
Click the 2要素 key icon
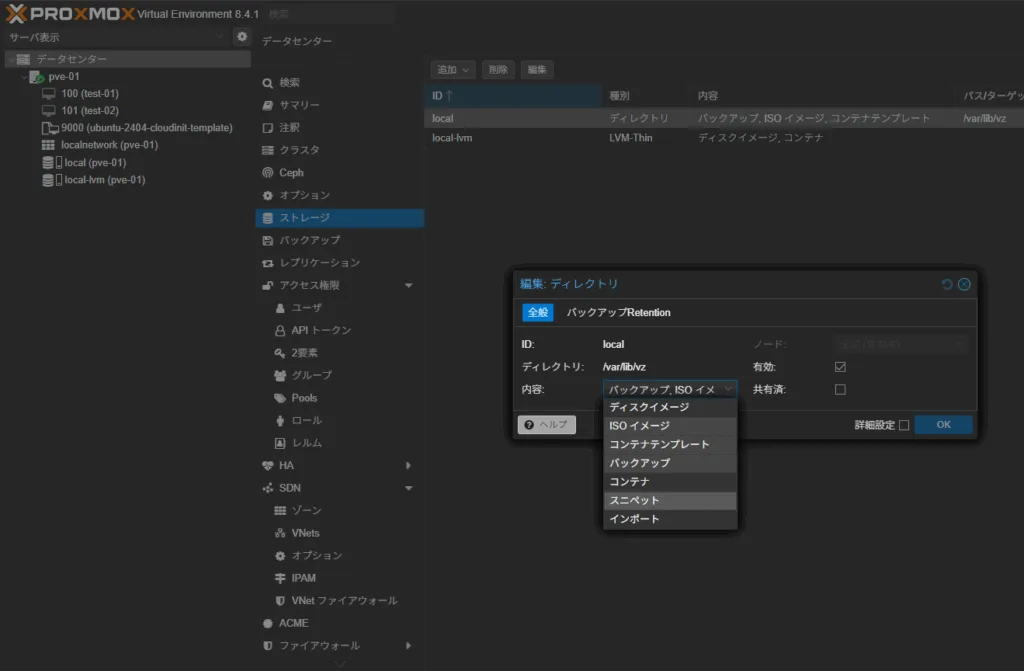tap(280, 353)
